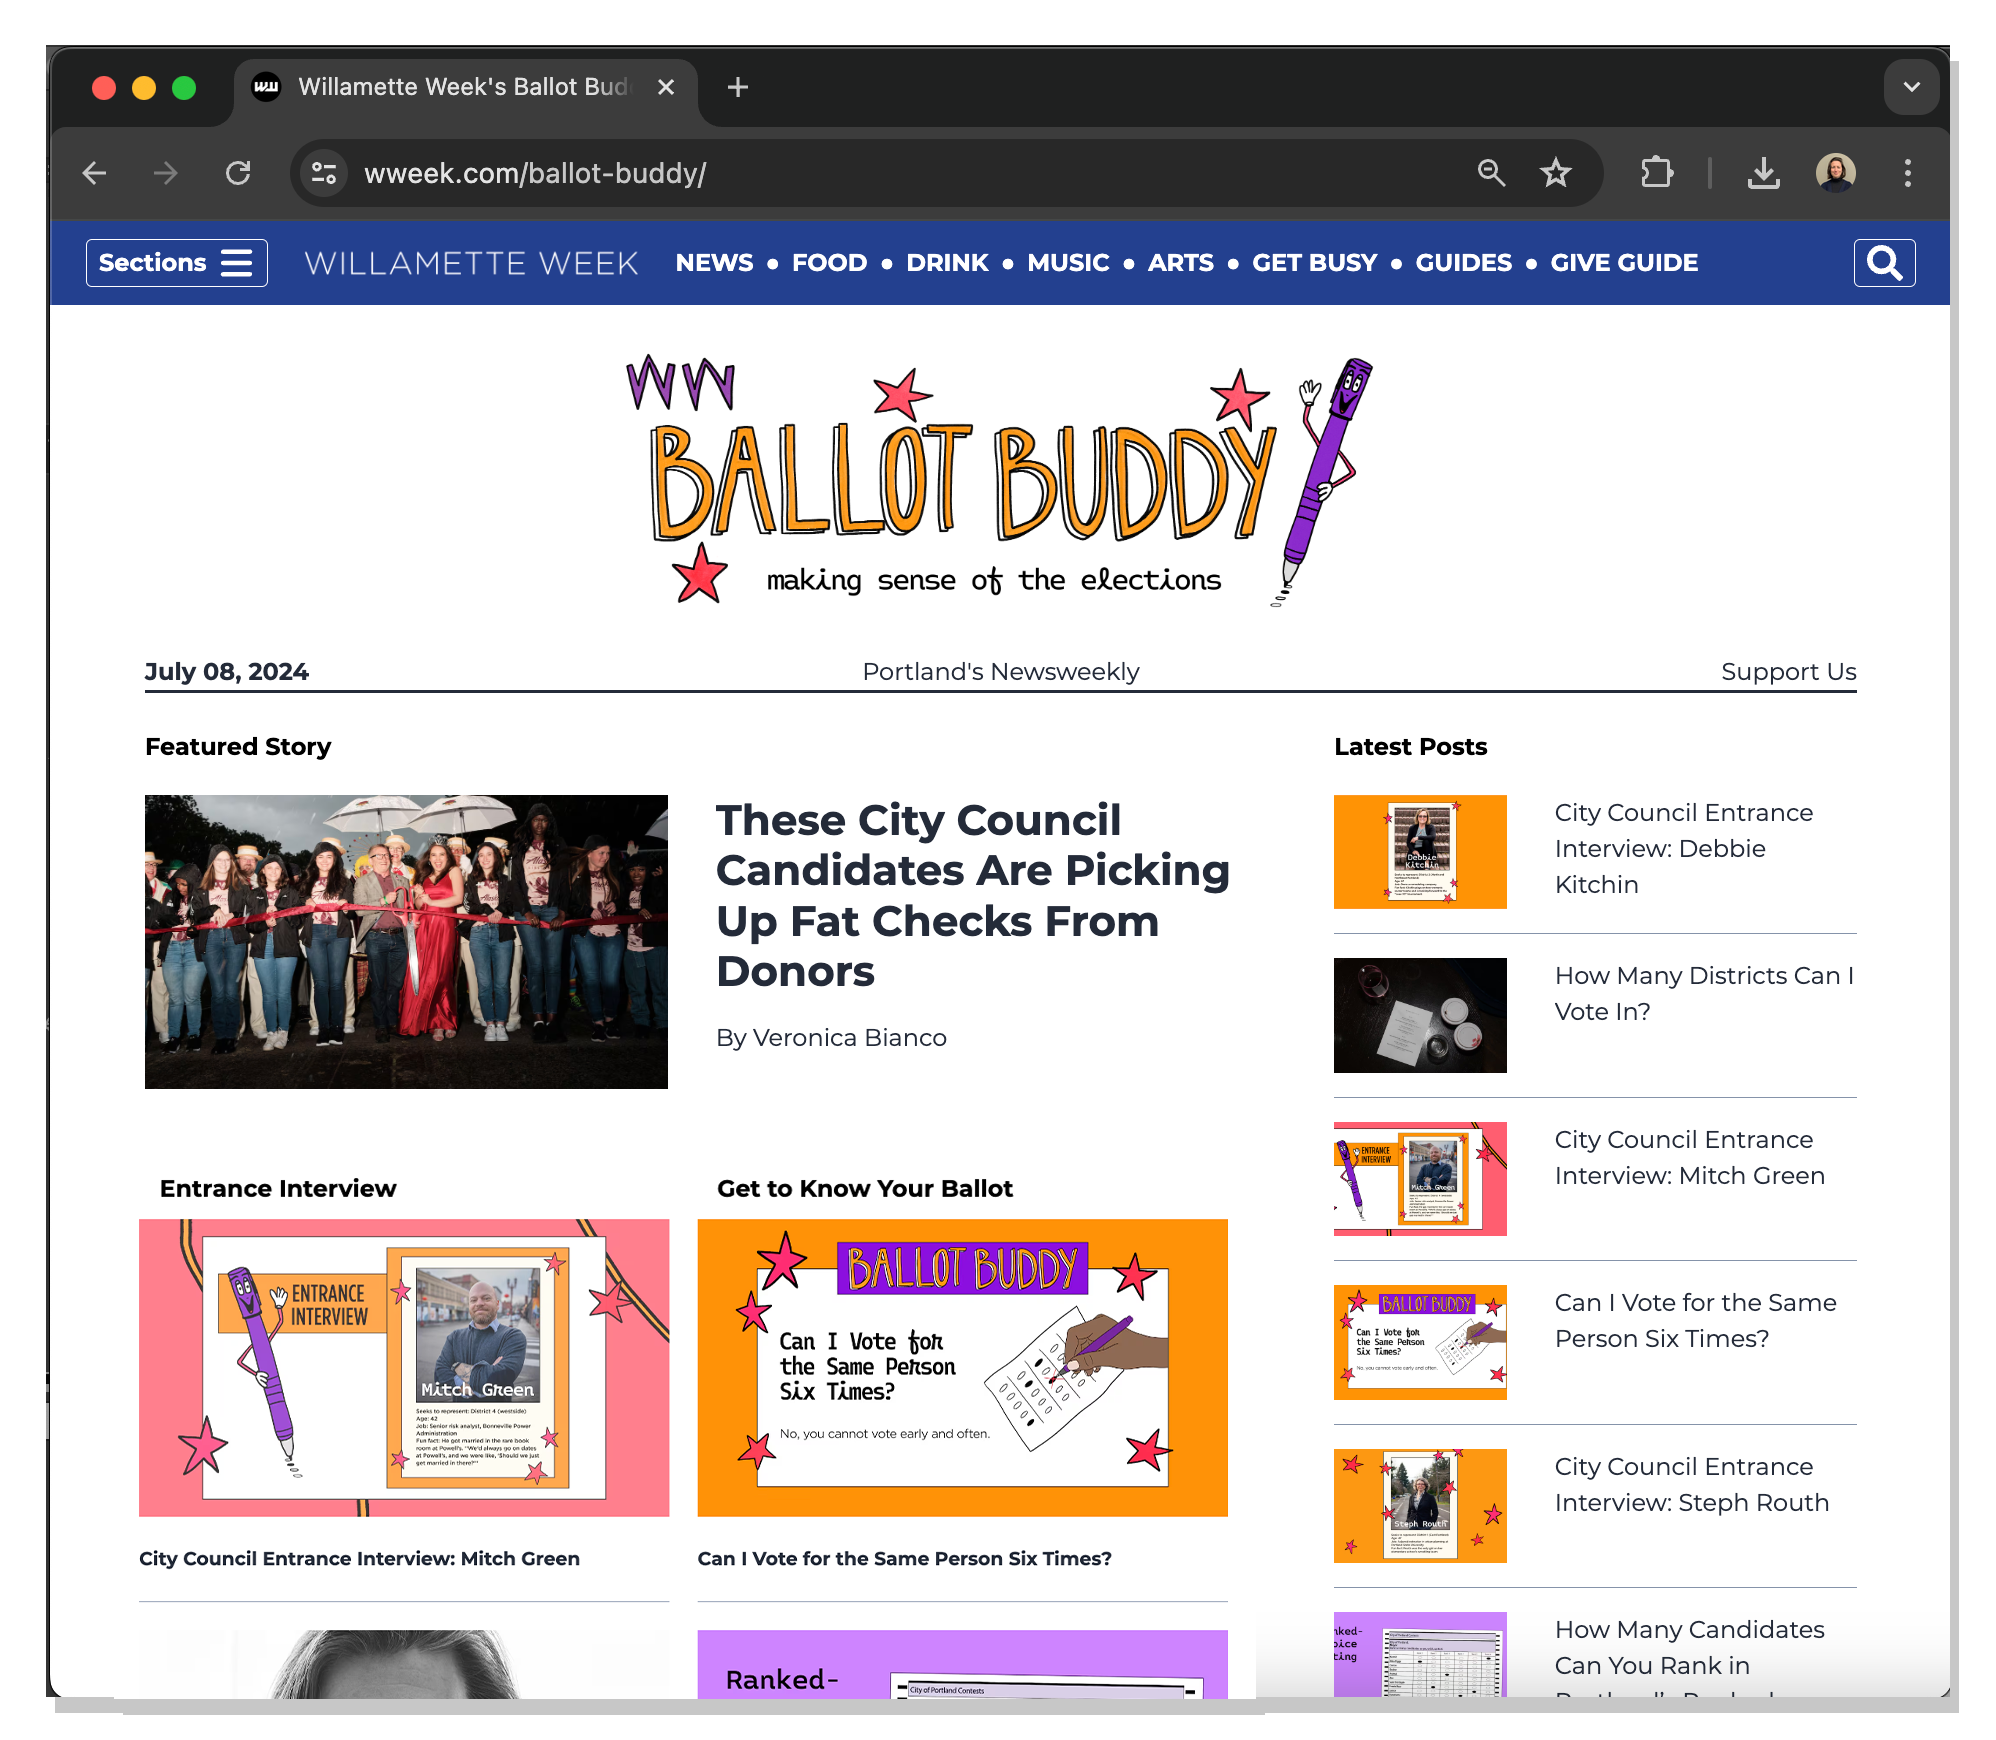Screen dimensions: 1996x1740
Task: Expand the tab search chevron
Action: coord(1911,87)
